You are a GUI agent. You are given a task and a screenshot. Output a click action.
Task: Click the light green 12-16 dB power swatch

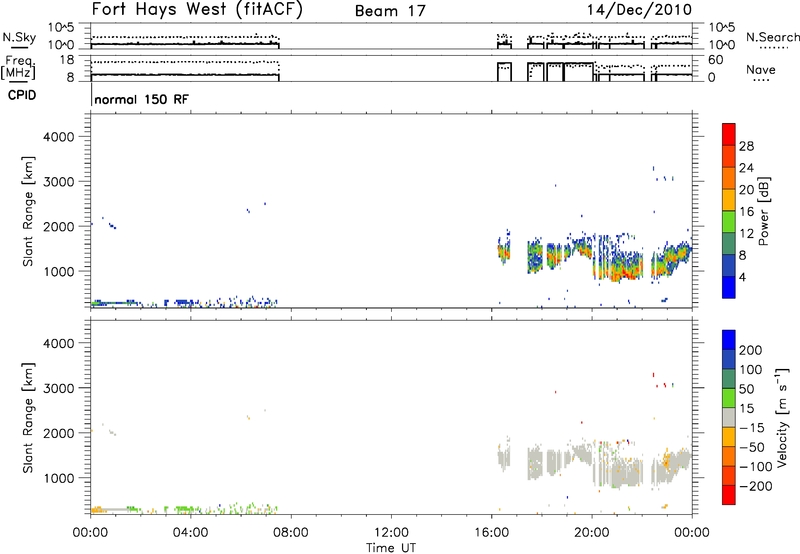point(729,222)
